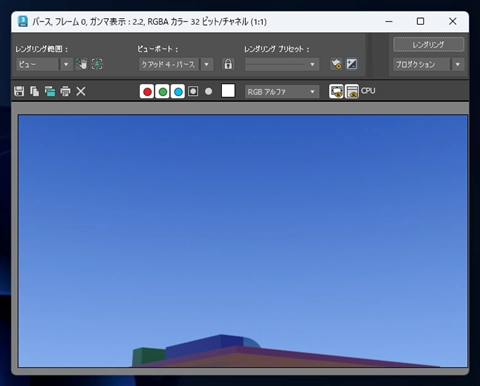Toggle the green channel display
This screenshot has width=480, height=386.
pyautogui.click(x=162, y=91)
